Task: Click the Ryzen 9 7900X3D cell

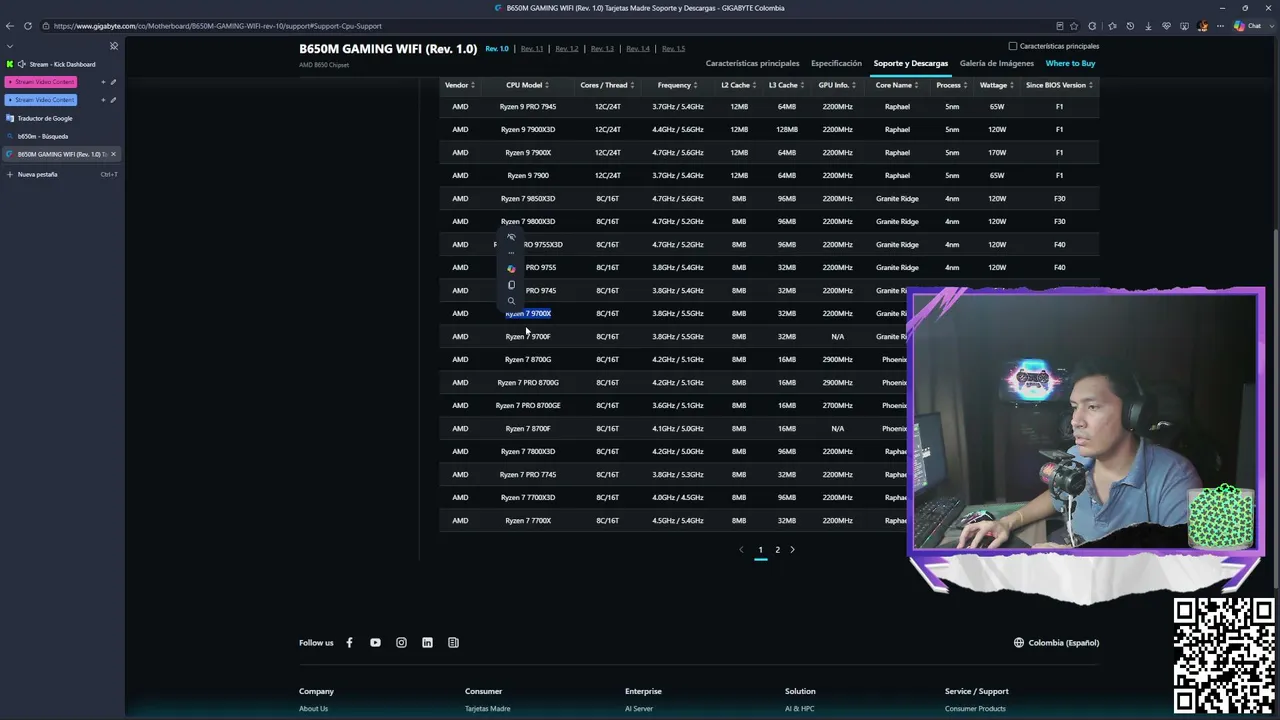Action: [528, 129]
